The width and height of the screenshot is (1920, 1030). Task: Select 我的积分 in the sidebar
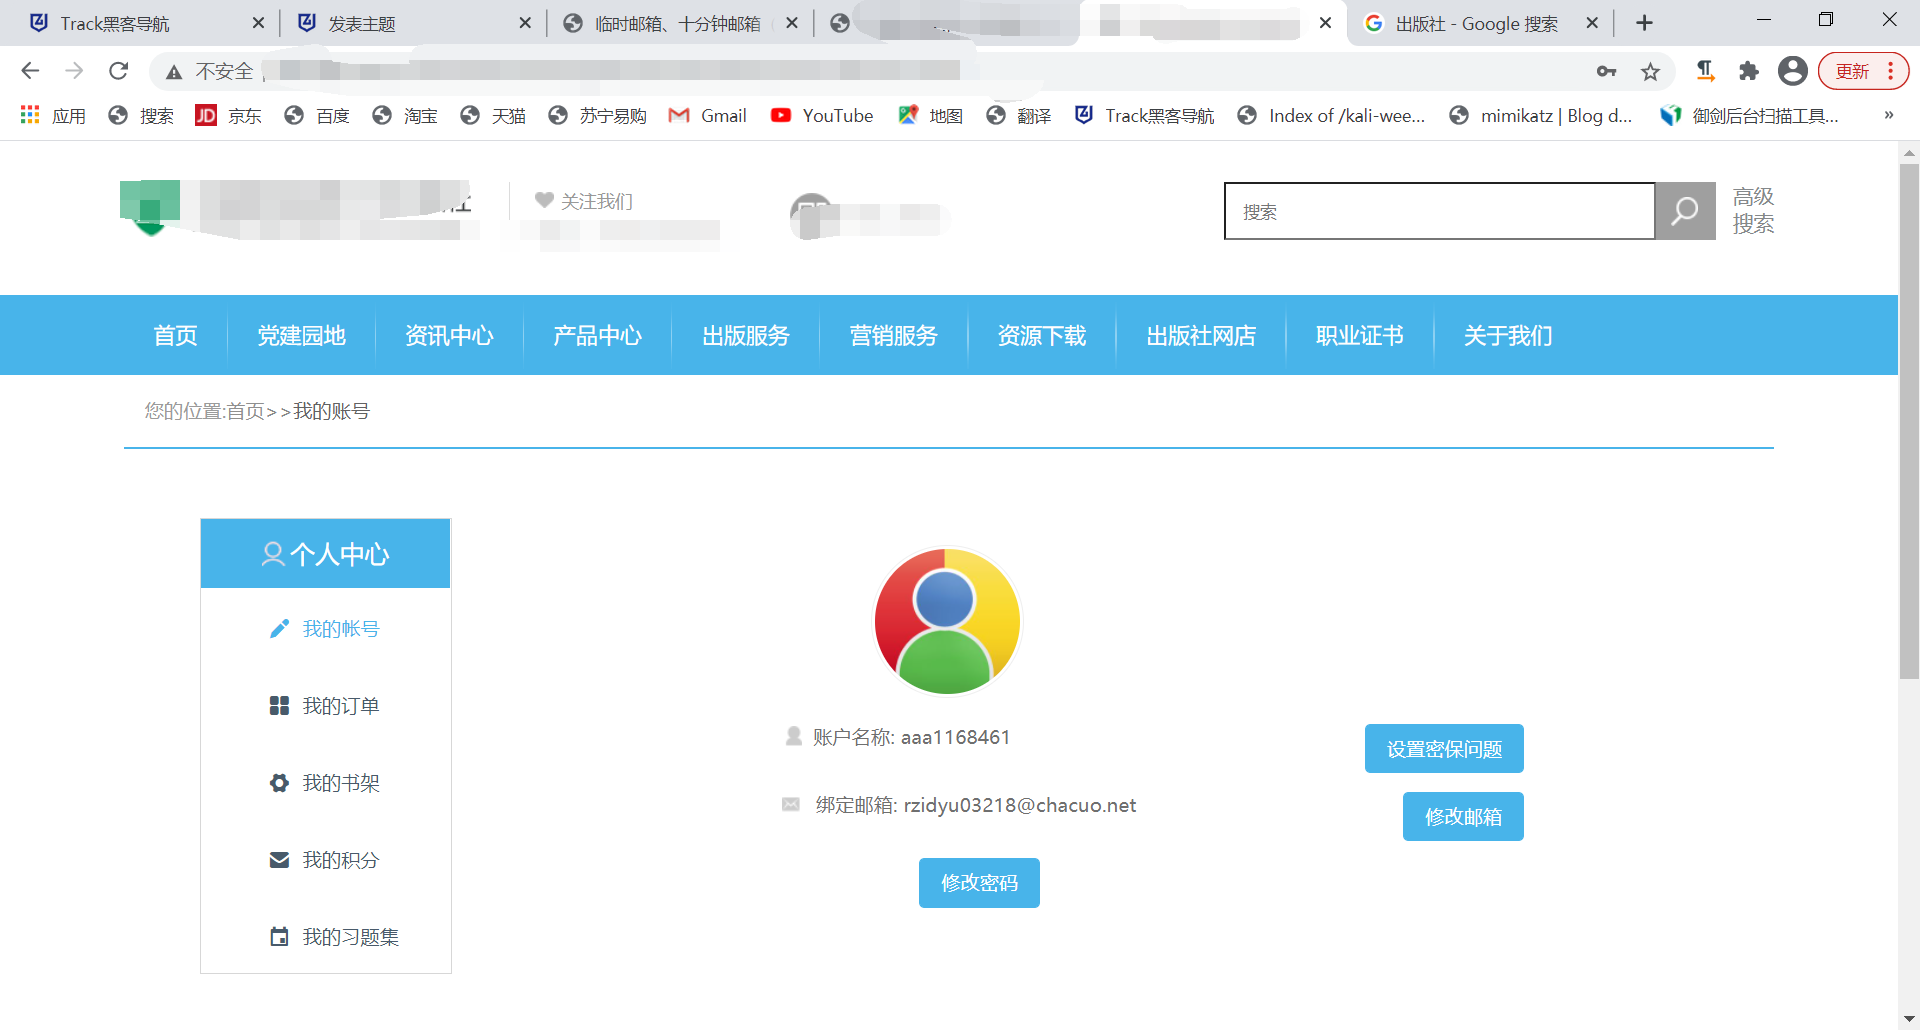[326, 860]
